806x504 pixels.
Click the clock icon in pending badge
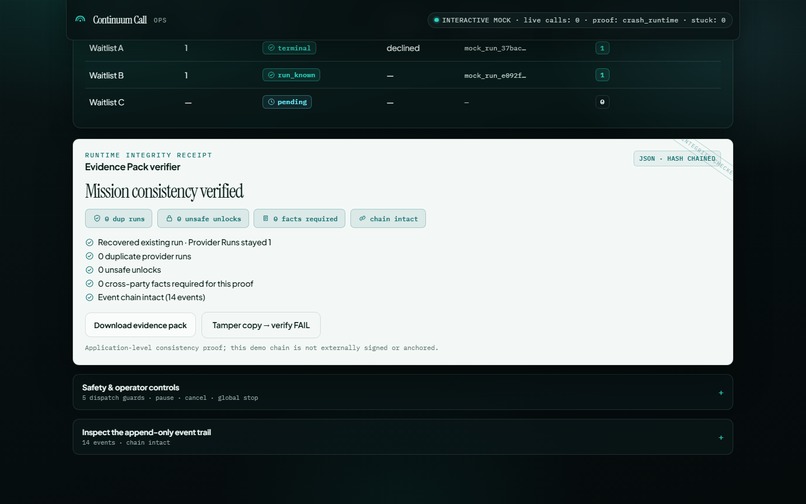tap(271, 102)
